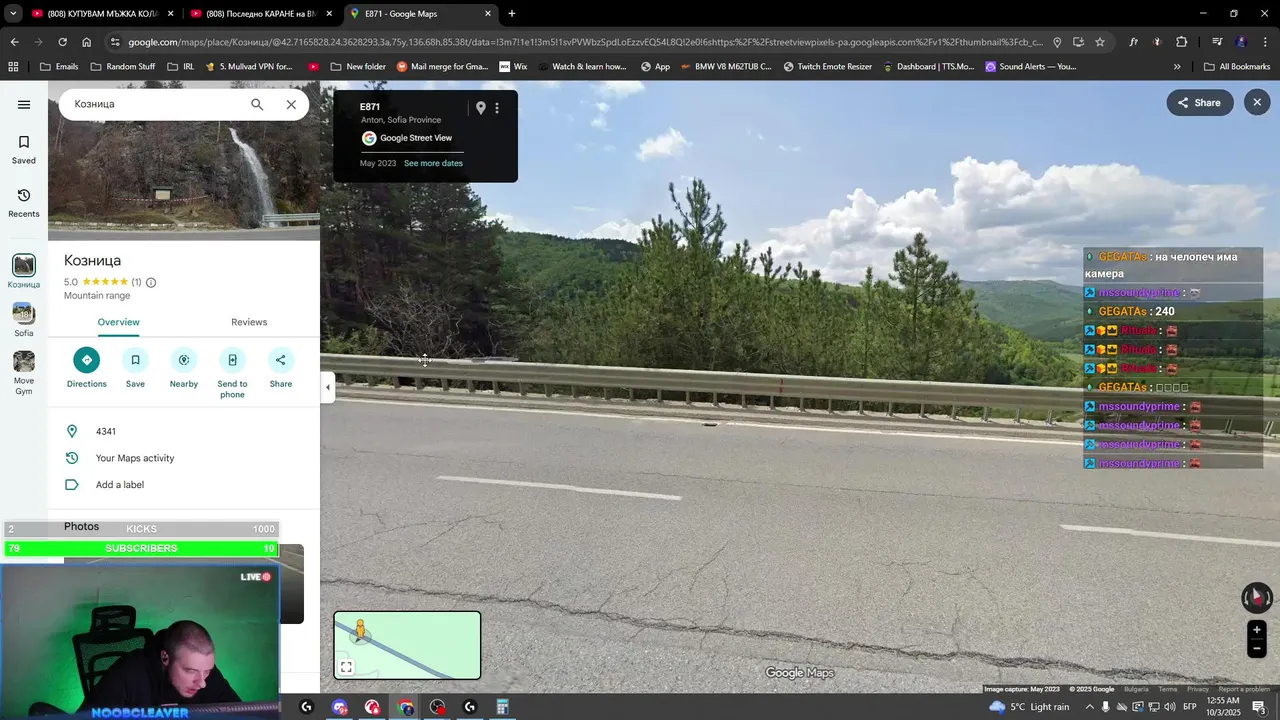Image resolution: width=1280 pixels, height=720 pixels.
Task: Bookmark this page with star
Action: (1100, 42)
